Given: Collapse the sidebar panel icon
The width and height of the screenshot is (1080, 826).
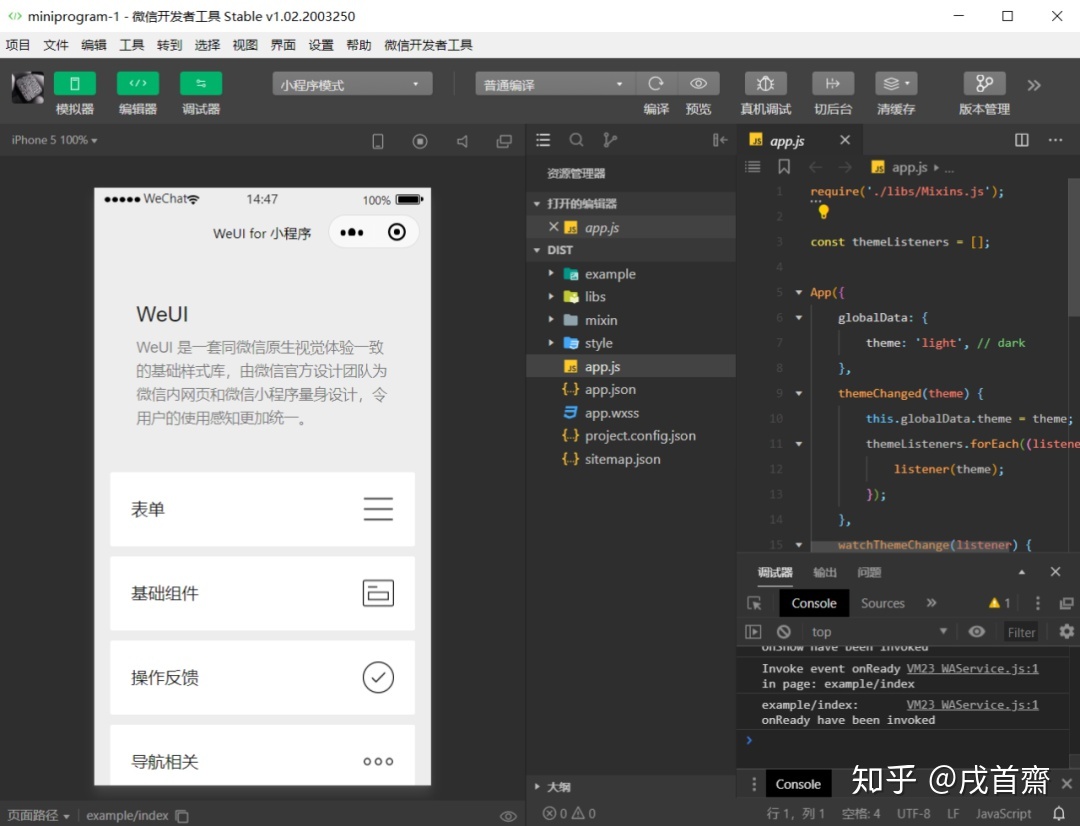Looking at the screenshot, I should (x=720, y=140).
